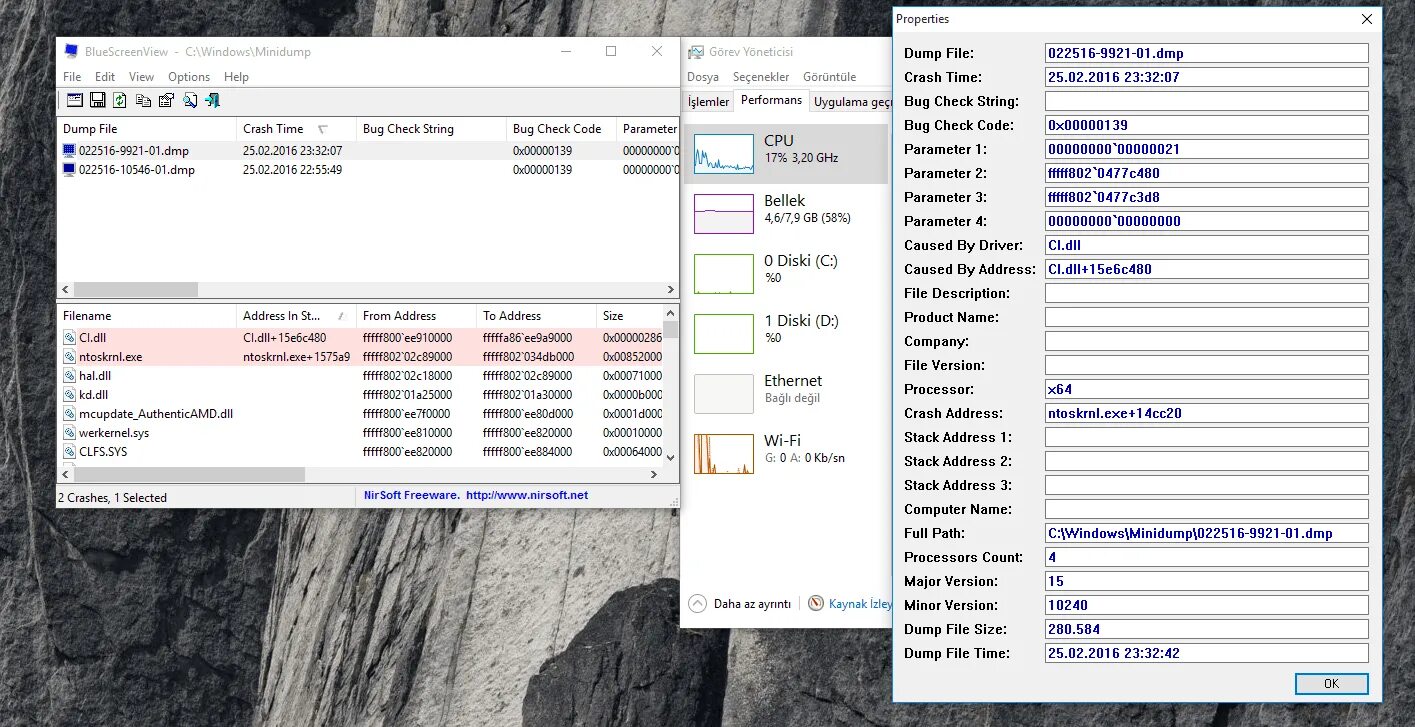The width and height of the screenshot is (1415, 727).
Task: Click the 0 Diski (C:) graph thumbnail
Action: [x=723, y=274]
